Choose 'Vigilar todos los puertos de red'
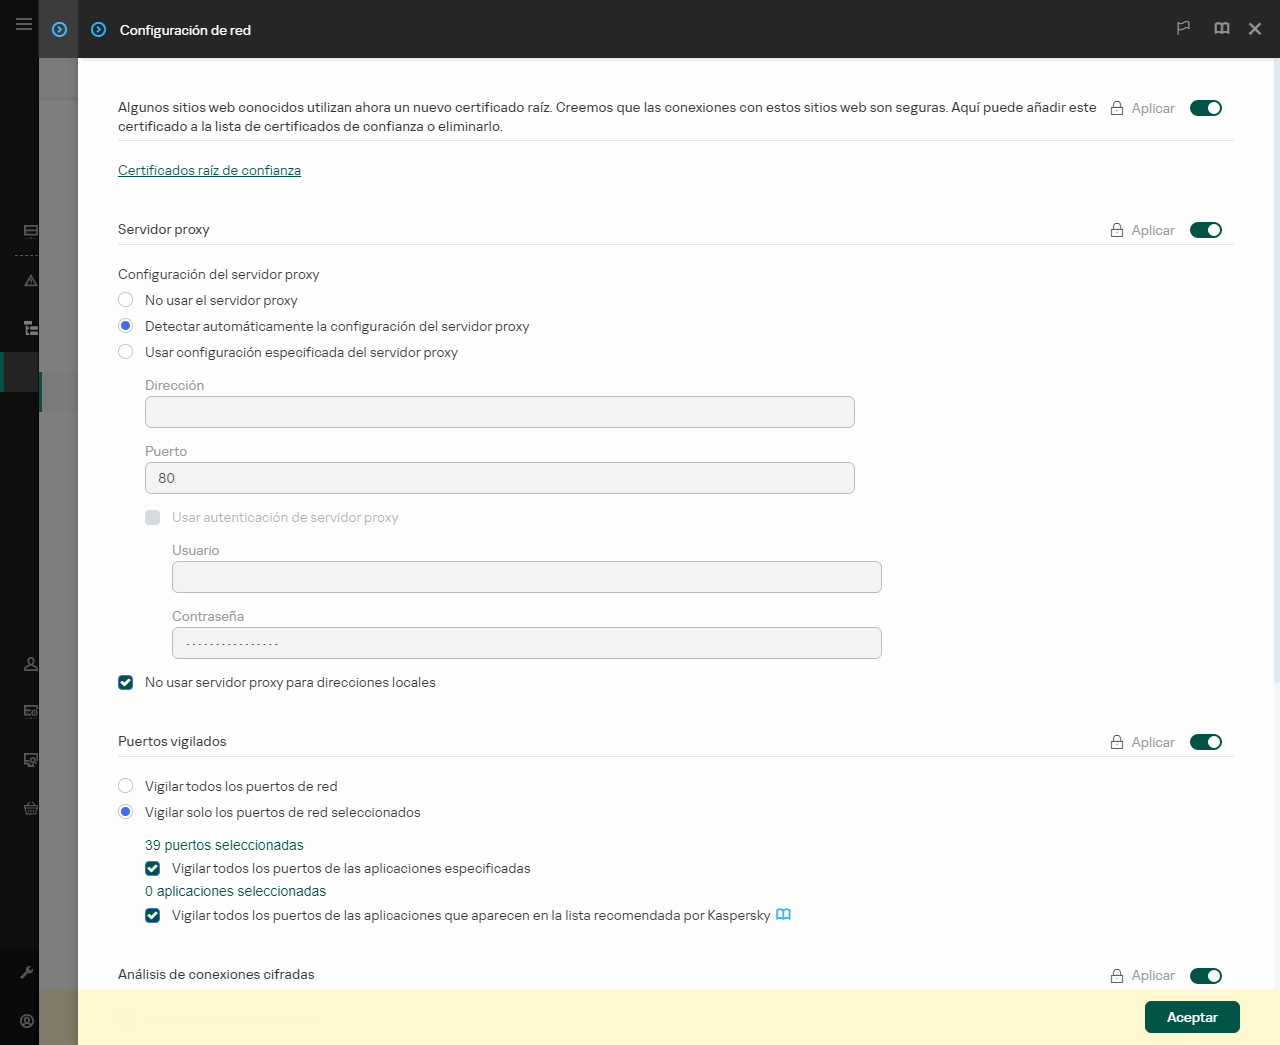1280x1045 pixels. pyautogui.click(x=125, y=786)
